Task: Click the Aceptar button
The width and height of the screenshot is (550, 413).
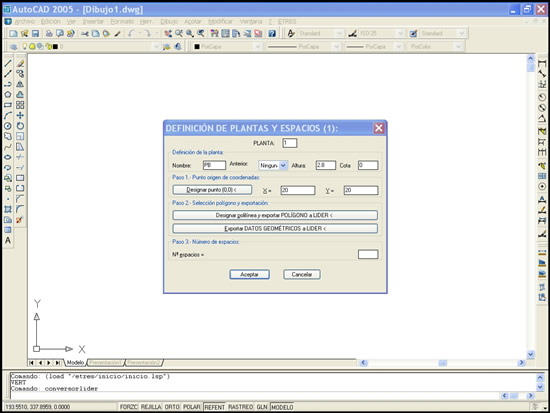Action: coord(249,274)
